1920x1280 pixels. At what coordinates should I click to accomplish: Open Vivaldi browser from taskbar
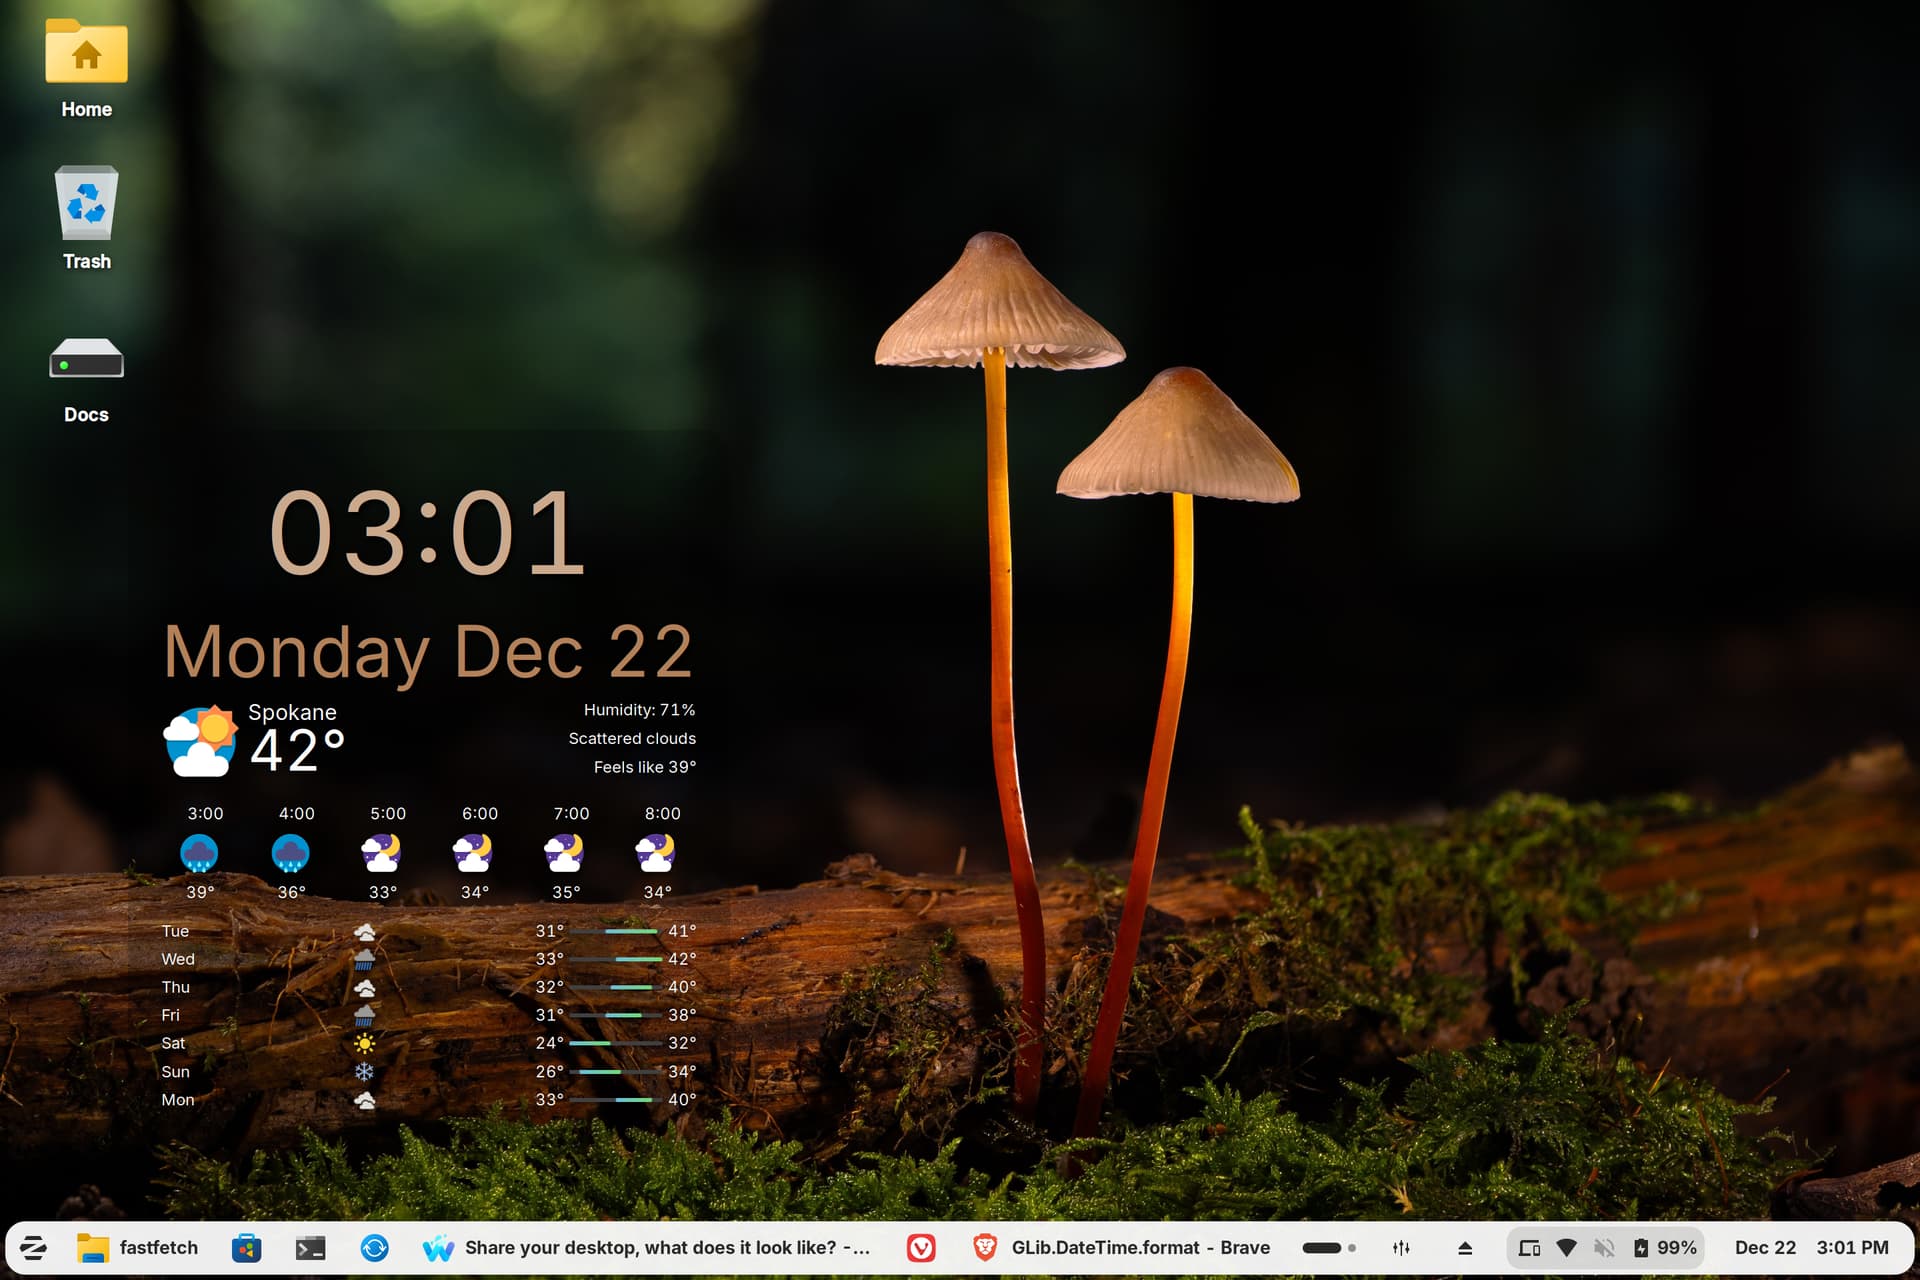[921, 1247]
